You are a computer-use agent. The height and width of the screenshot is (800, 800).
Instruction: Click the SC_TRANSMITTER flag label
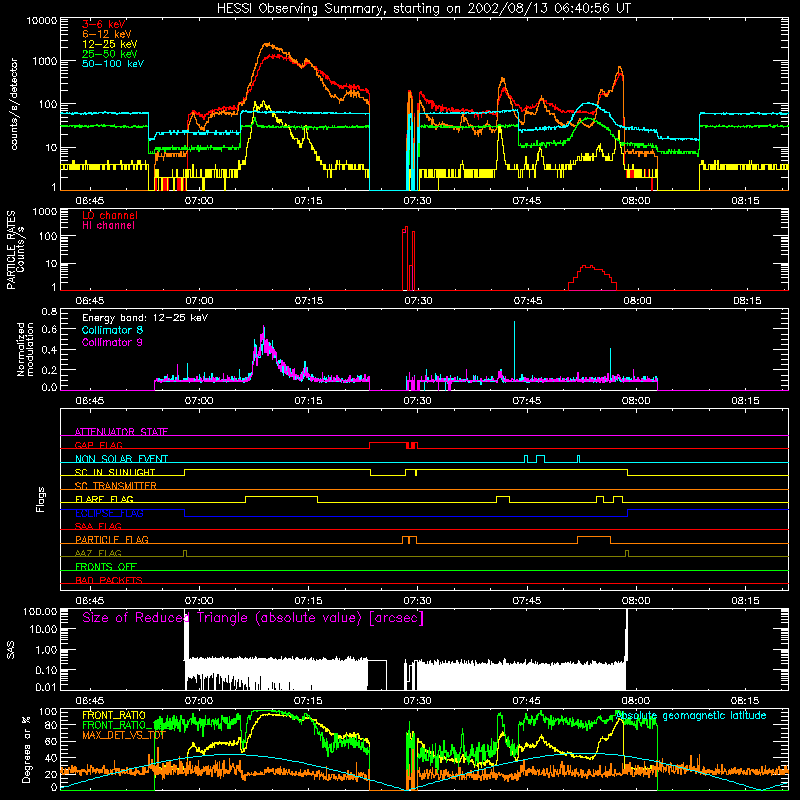[x=116, y=485]
